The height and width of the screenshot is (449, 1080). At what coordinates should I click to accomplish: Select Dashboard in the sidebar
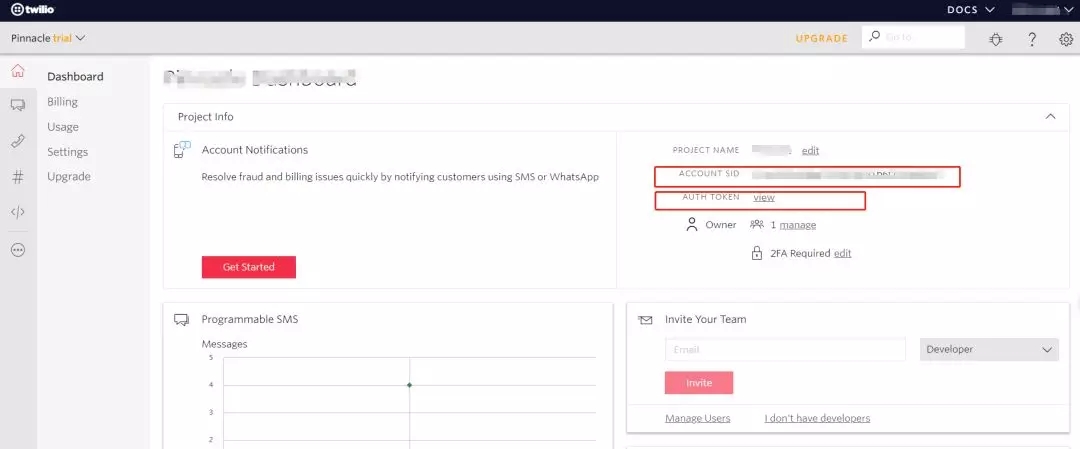75,76
